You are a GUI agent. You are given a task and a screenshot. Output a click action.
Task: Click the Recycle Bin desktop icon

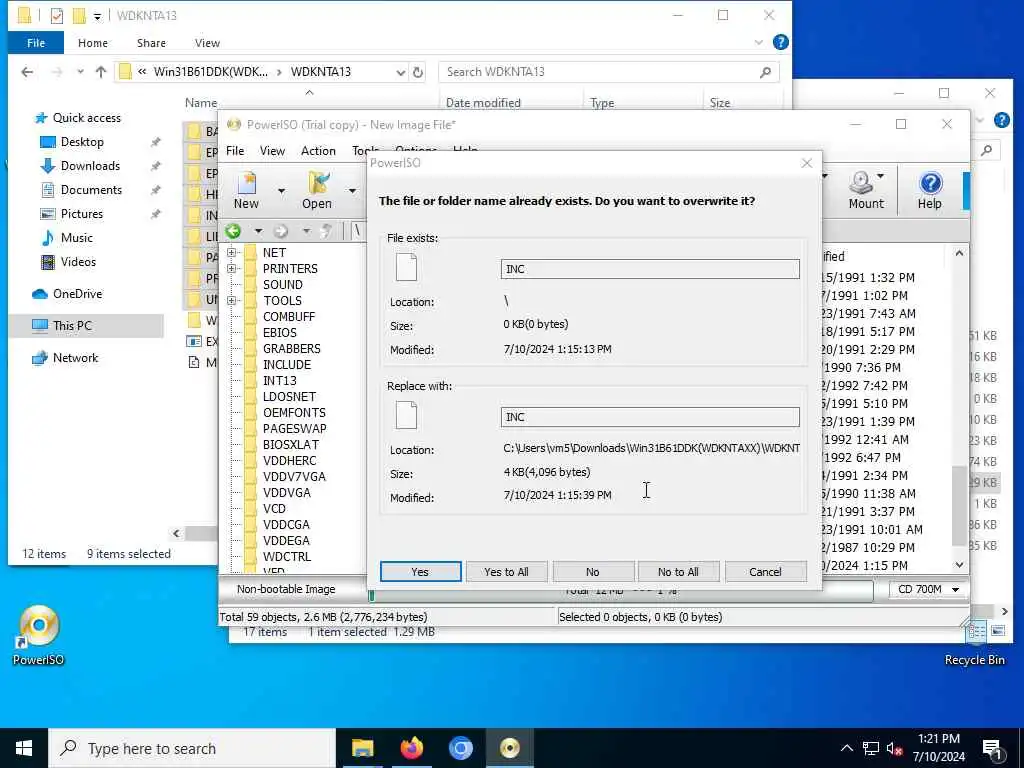[x=974, y=642]
